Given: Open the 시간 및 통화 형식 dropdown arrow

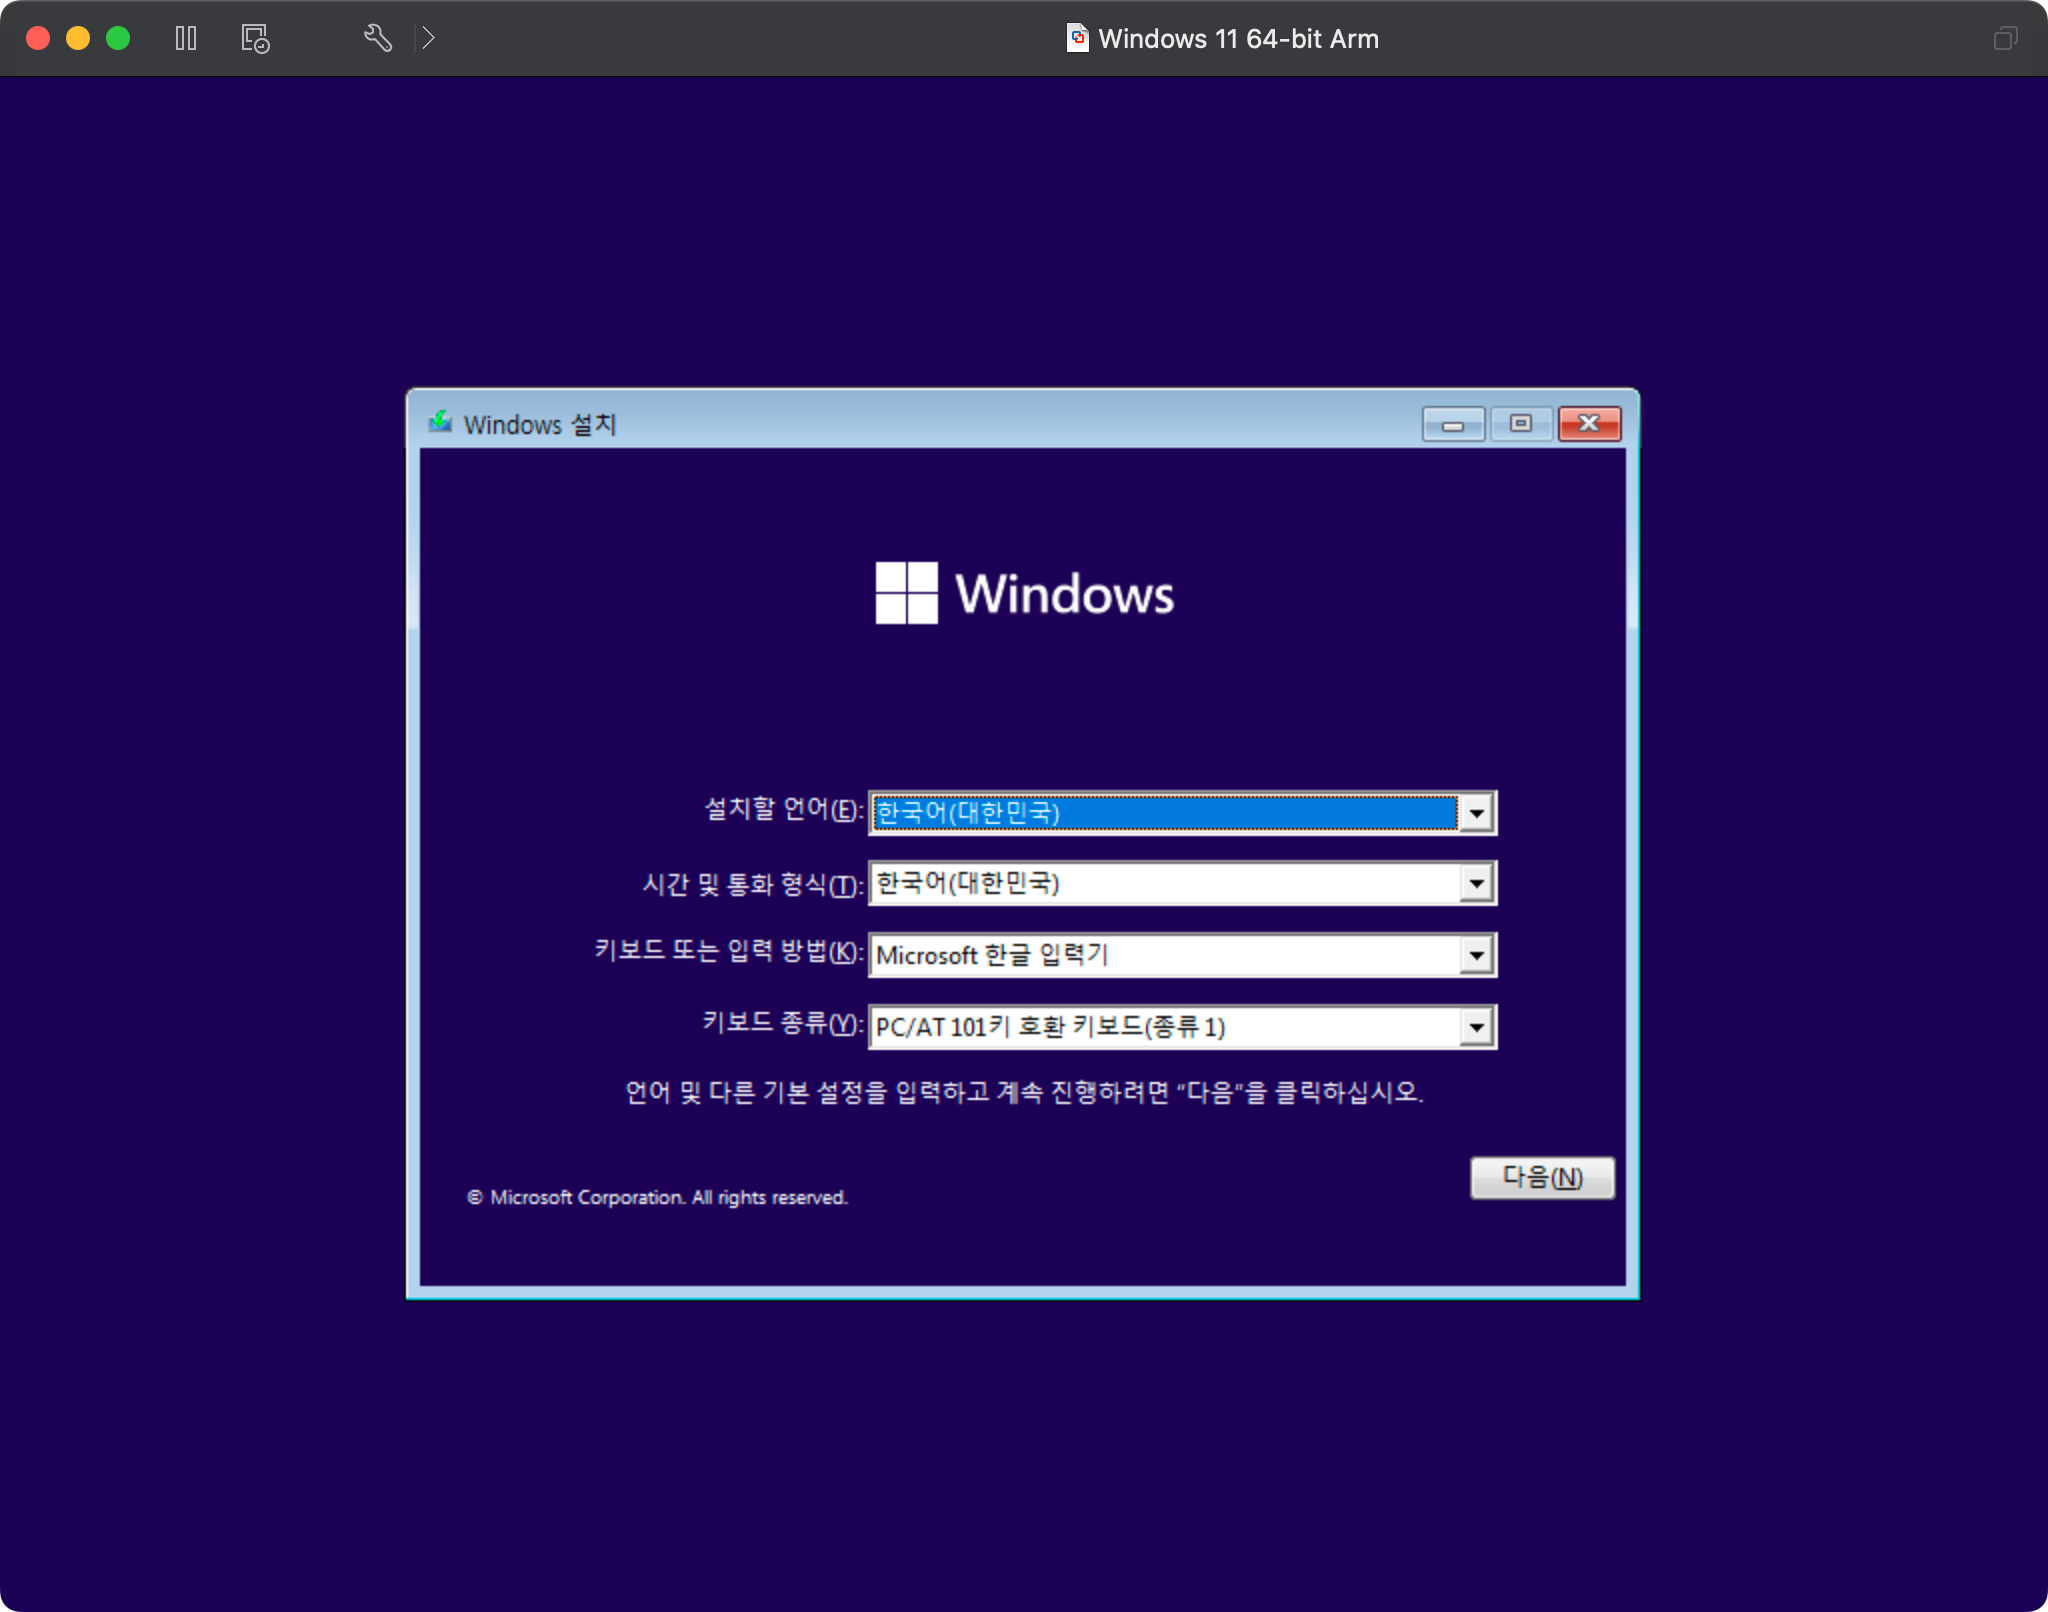Looking at the screenshot, I should point(1476,884).
